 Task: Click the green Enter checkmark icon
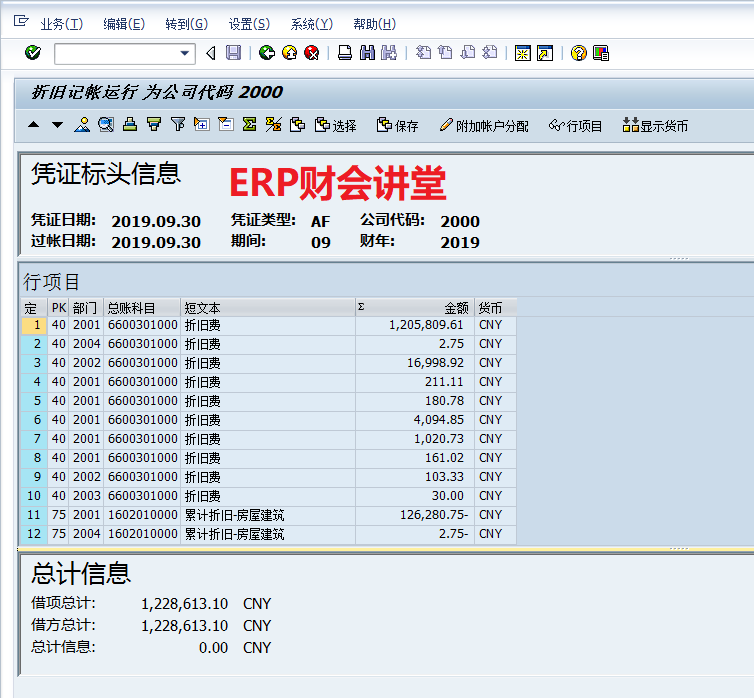point(33,53)
